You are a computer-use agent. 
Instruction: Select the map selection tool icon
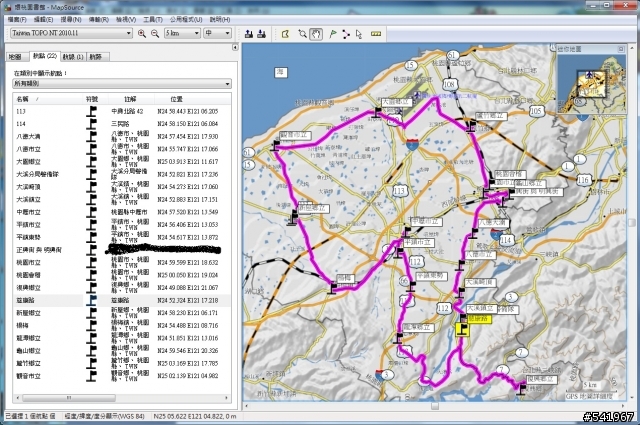click(285, 34)
